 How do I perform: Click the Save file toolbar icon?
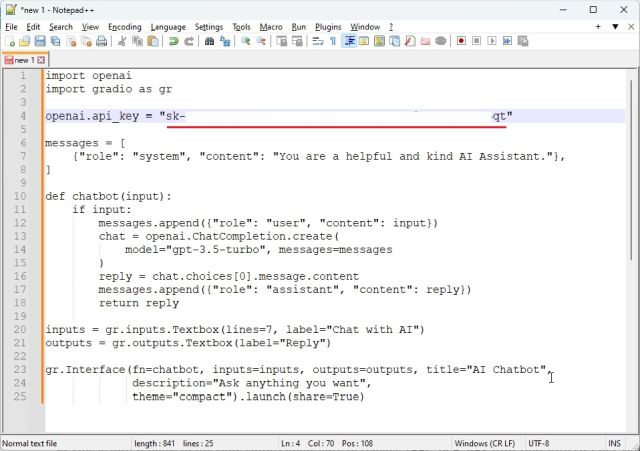click(39, 41)
